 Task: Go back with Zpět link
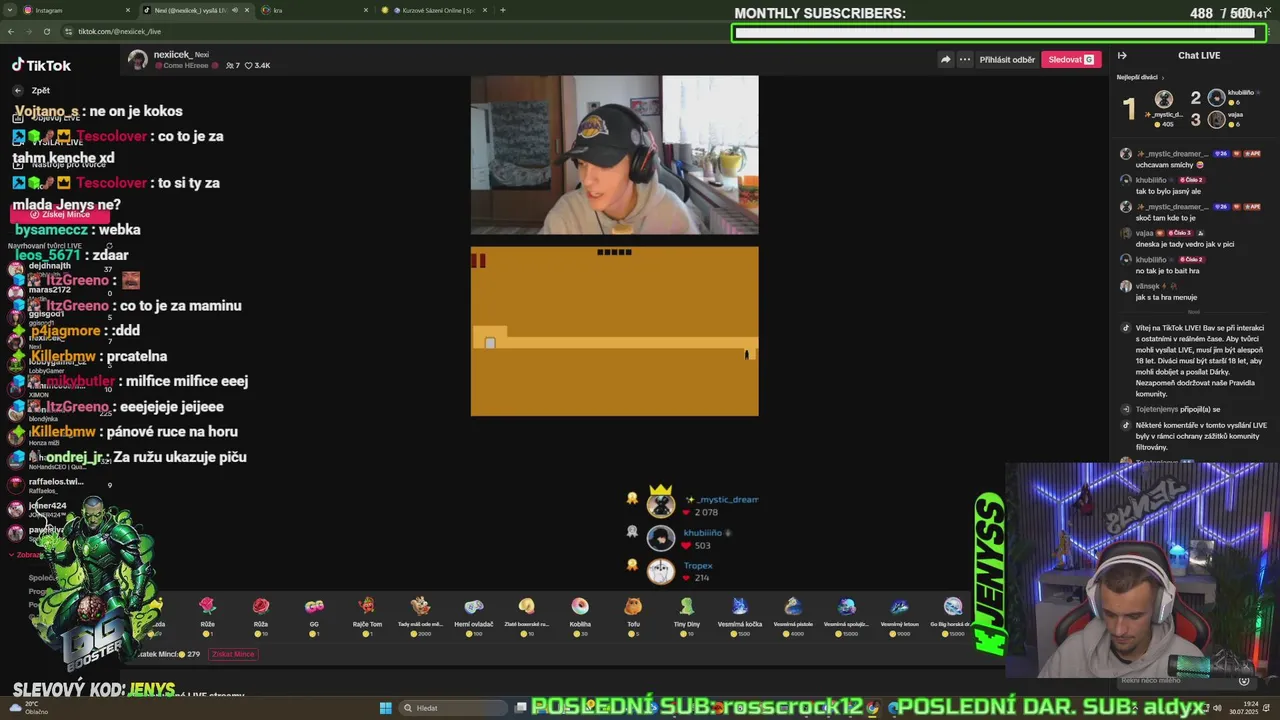click(x=32, y=90)
